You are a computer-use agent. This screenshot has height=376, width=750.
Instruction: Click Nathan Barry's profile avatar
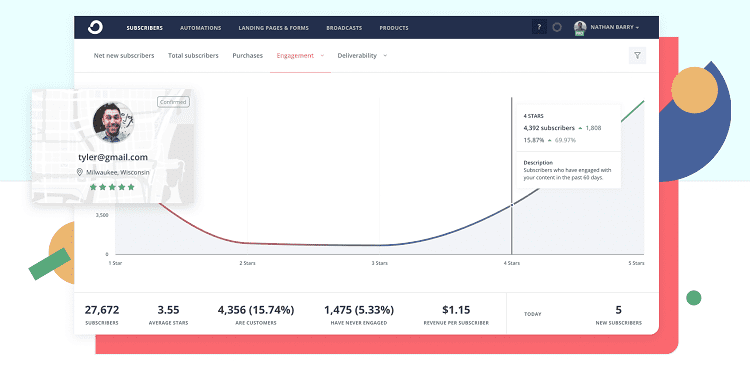580,28
